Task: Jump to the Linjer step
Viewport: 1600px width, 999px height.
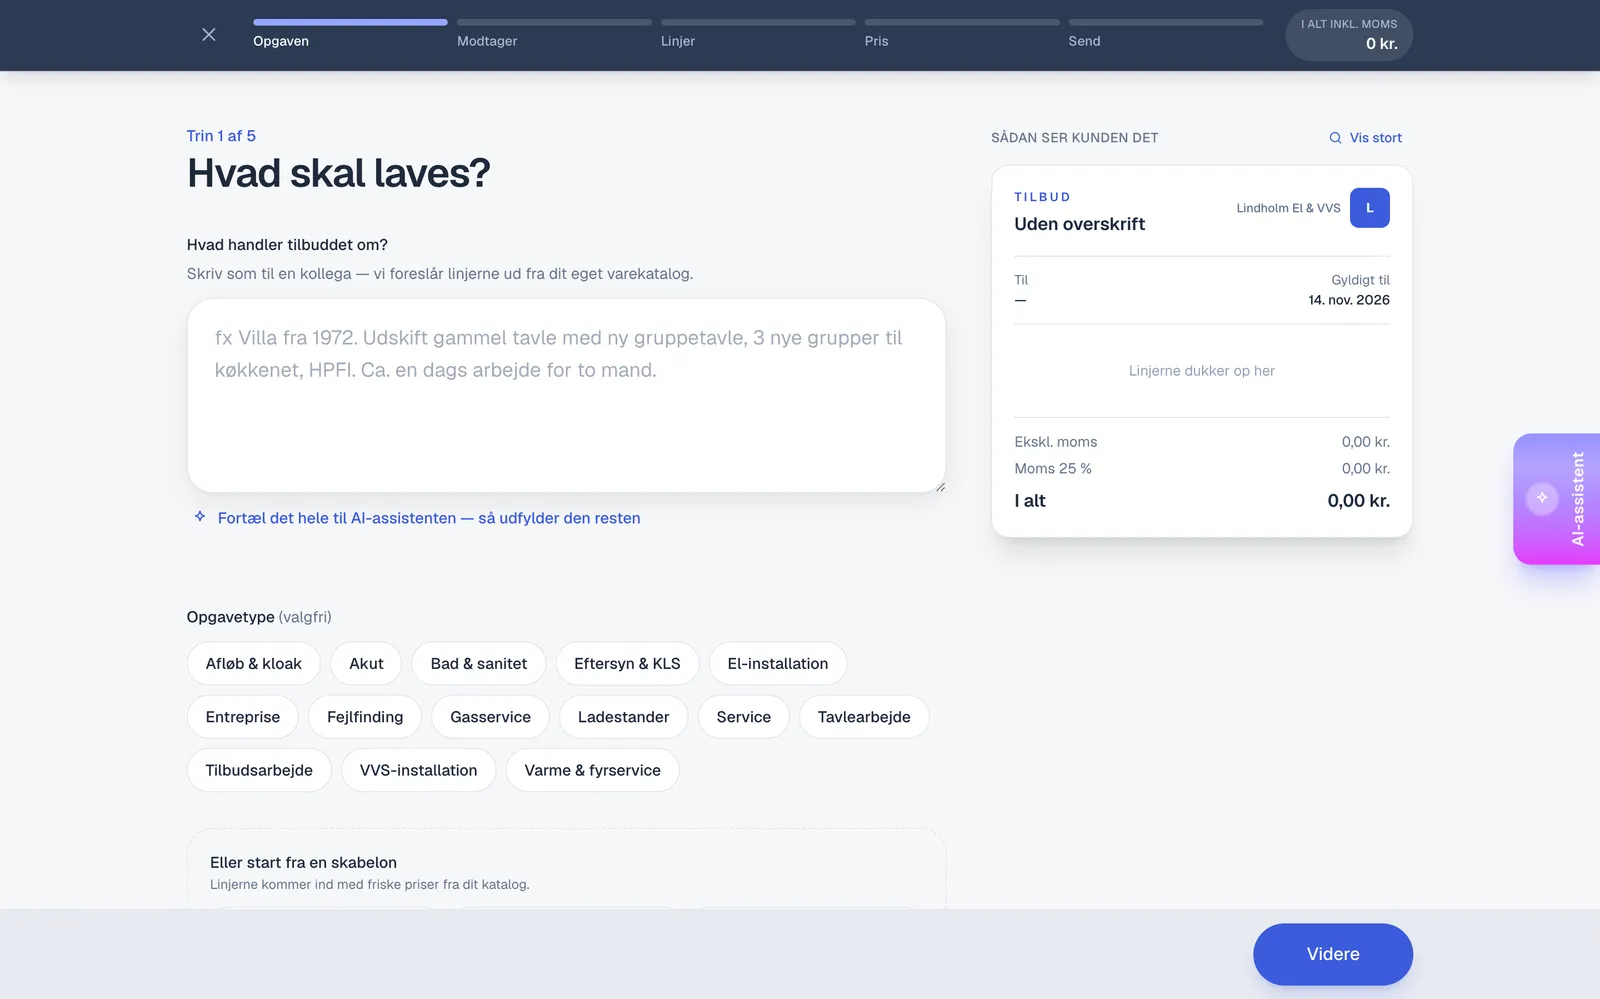Action: [x=758, y=34]
